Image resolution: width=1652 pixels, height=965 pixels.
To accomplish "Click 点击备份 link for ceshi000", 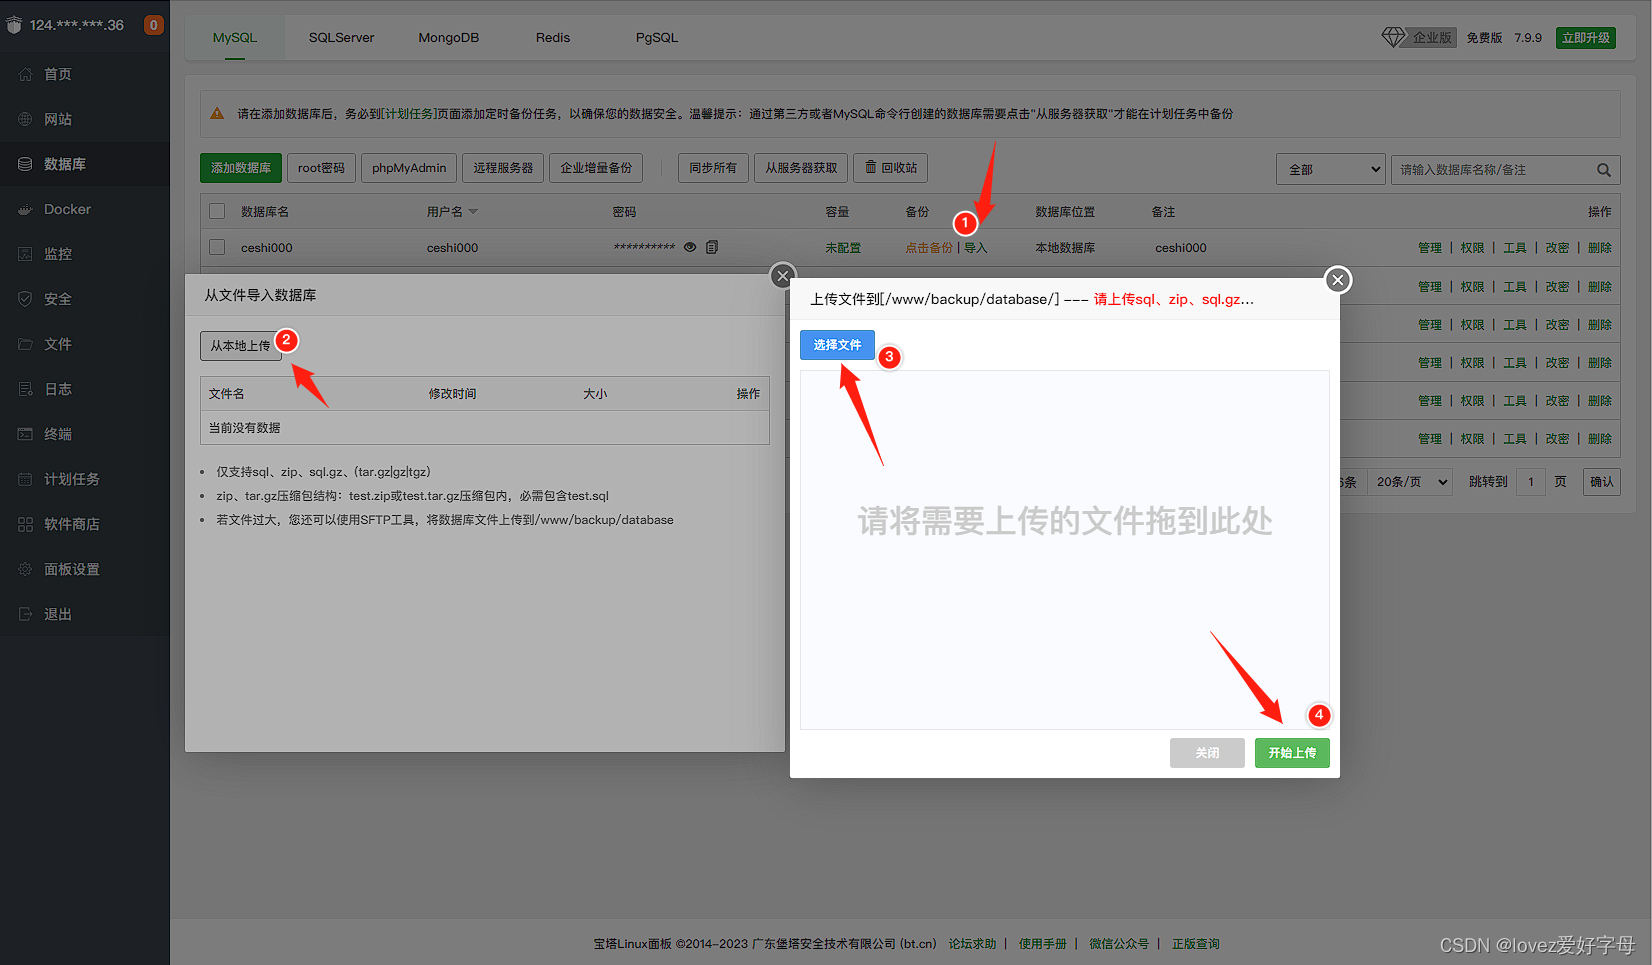I will tap(929, 248).
